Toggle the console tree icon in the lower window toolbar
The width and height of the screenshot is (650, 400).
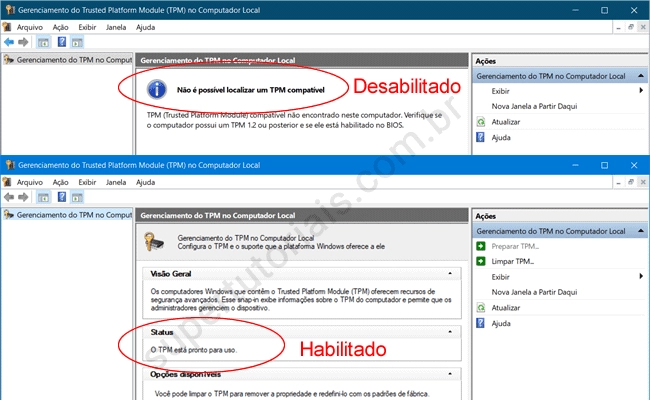[x=43, y=198]
